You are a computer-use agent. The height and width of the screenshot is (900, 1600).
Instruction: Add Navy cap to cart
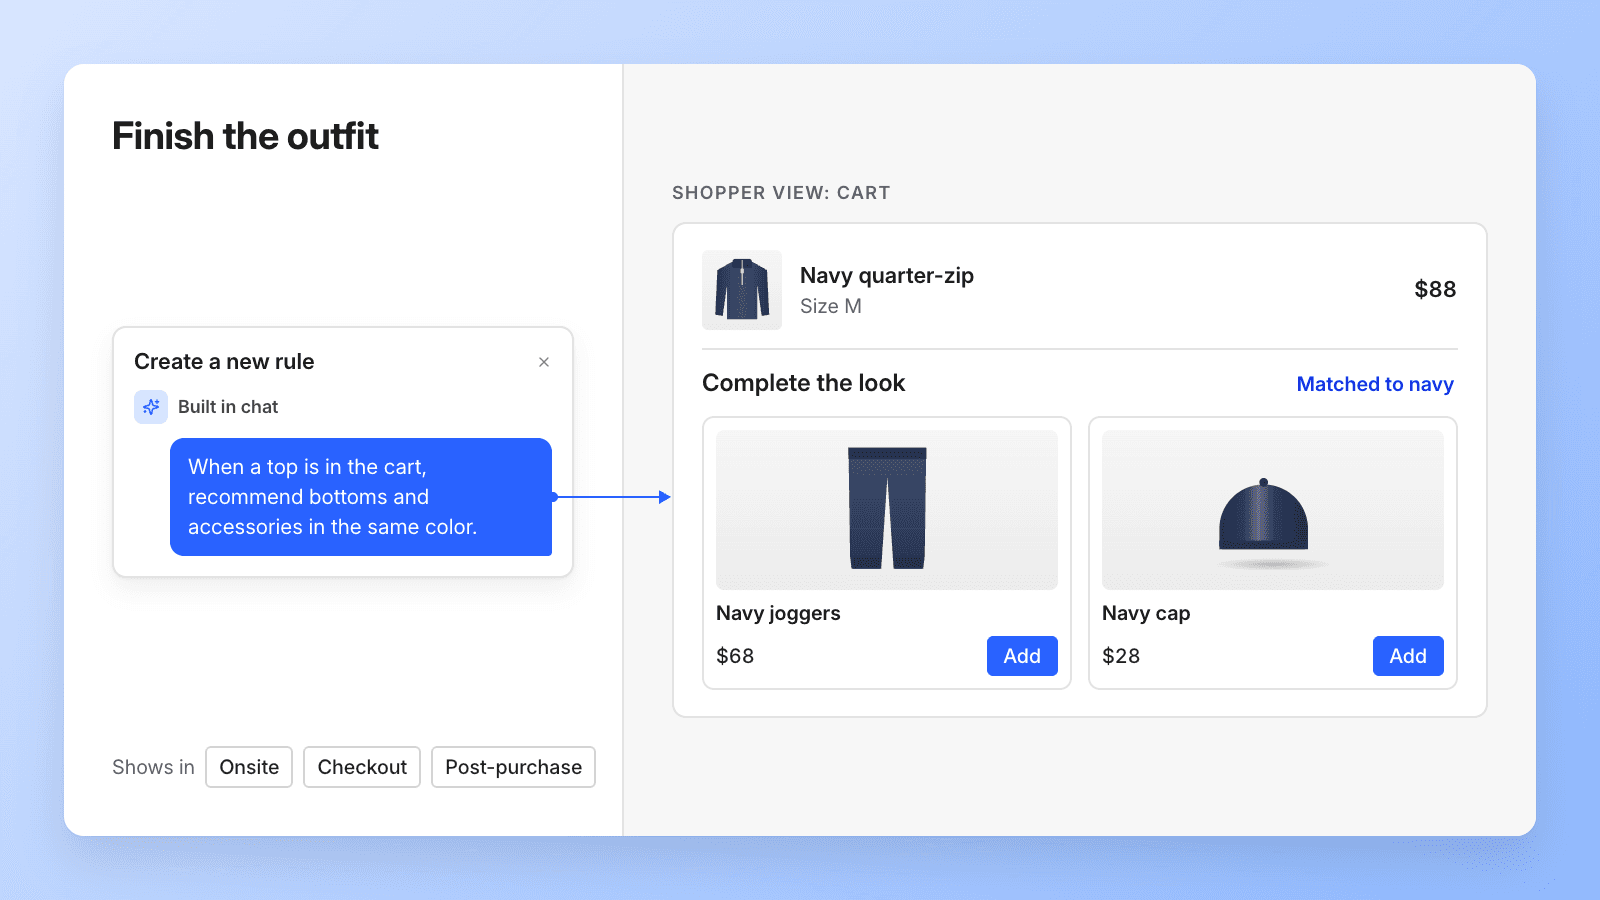[x=1408, y=656]
